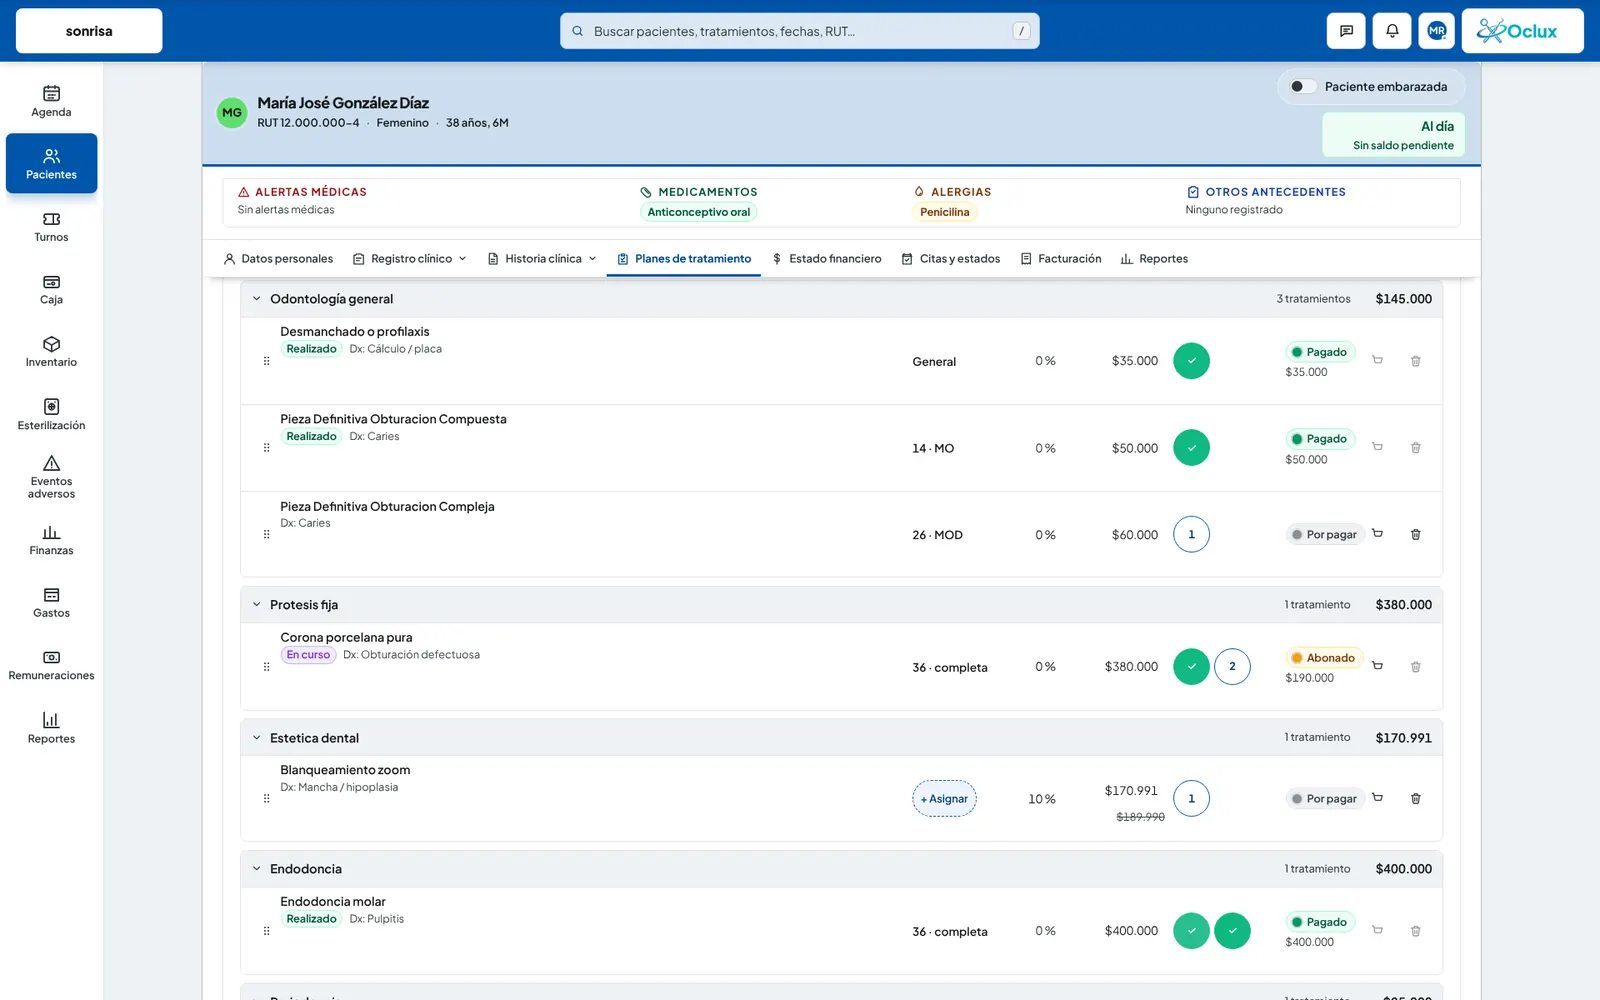Collapse the Odontología general group
The image size is (1600, 1000).
pos(256,299)
